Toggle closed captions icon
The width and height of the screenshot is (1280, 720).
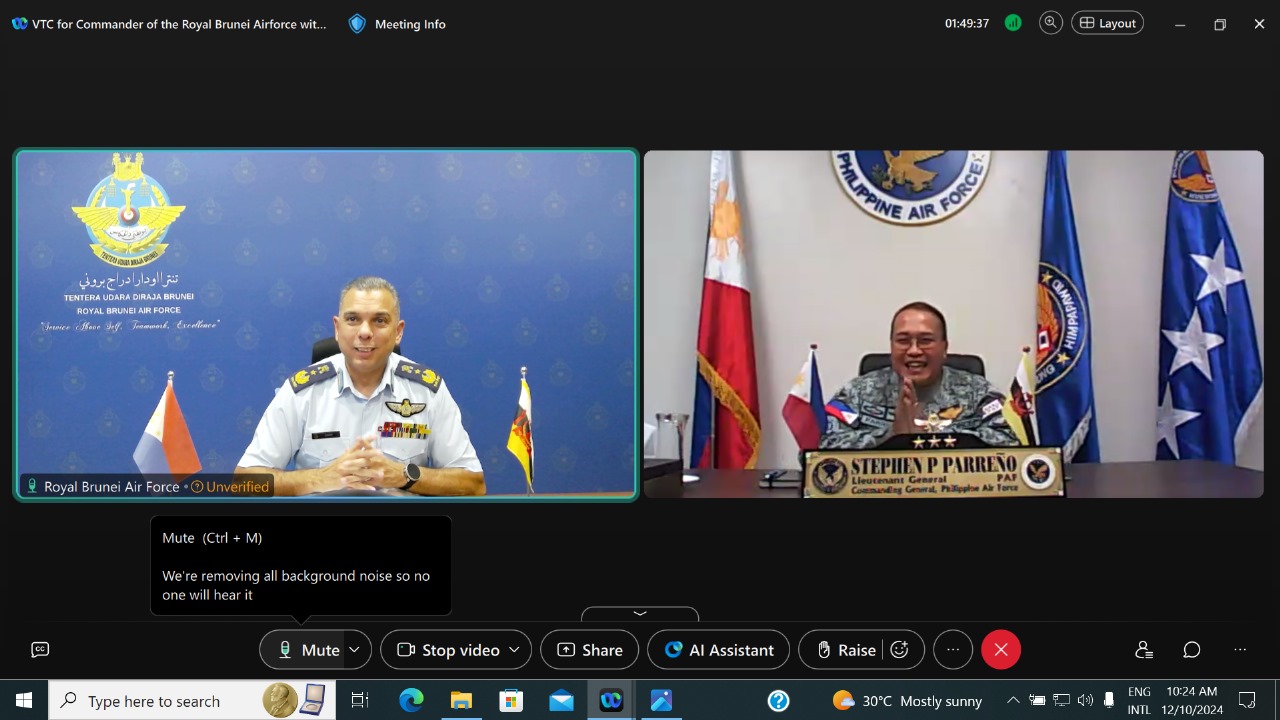(40, 650)
